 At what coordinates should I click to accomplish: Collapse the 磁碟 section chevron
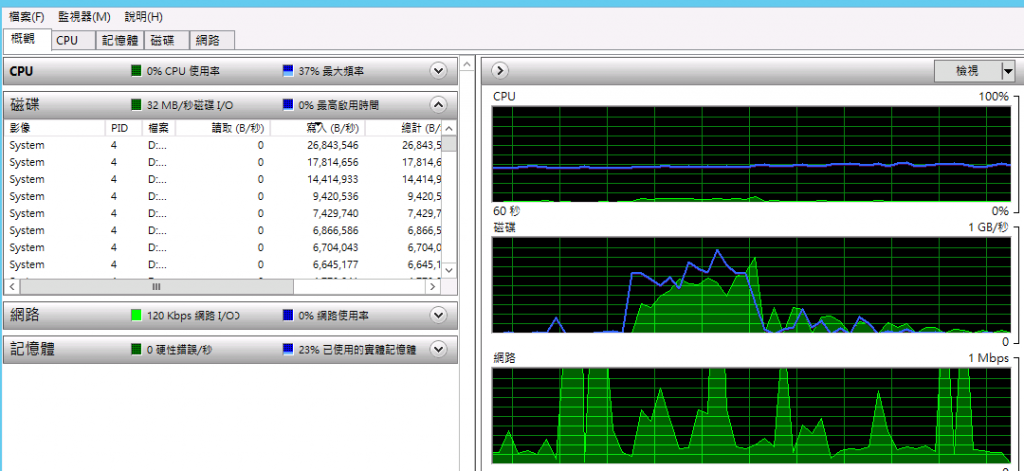[438, 105]
